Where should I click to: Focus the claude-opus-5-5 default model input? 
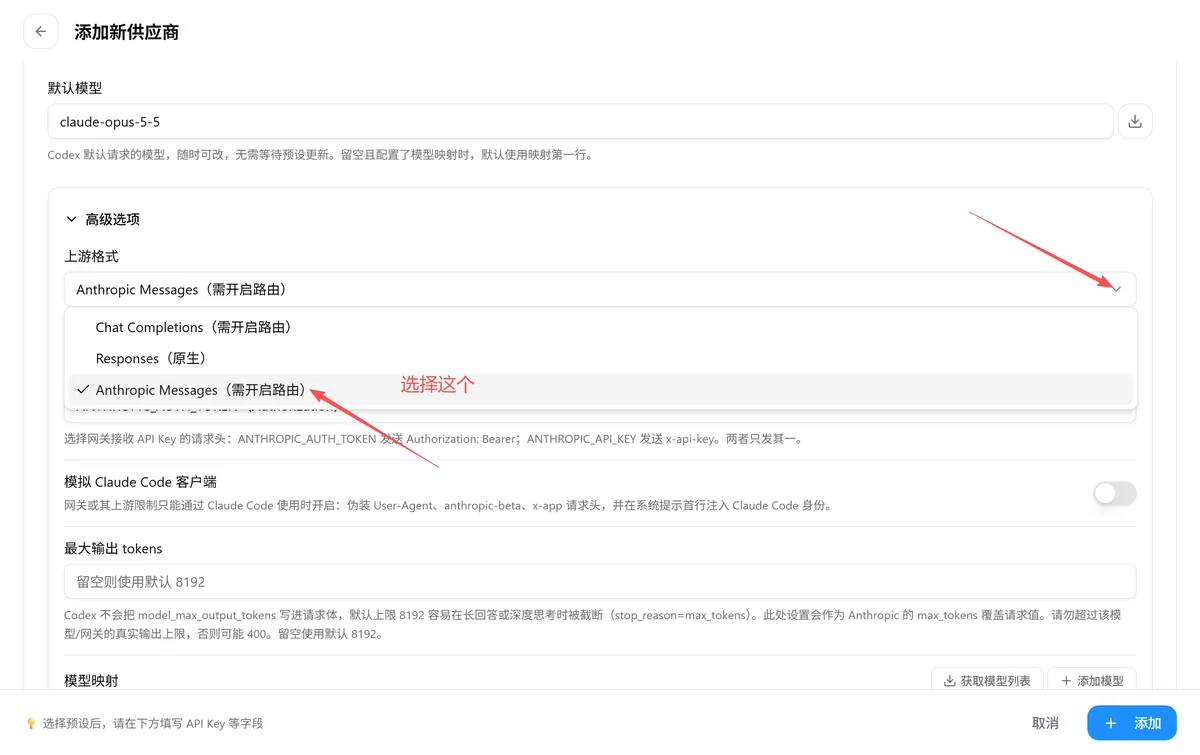(580, 122)
